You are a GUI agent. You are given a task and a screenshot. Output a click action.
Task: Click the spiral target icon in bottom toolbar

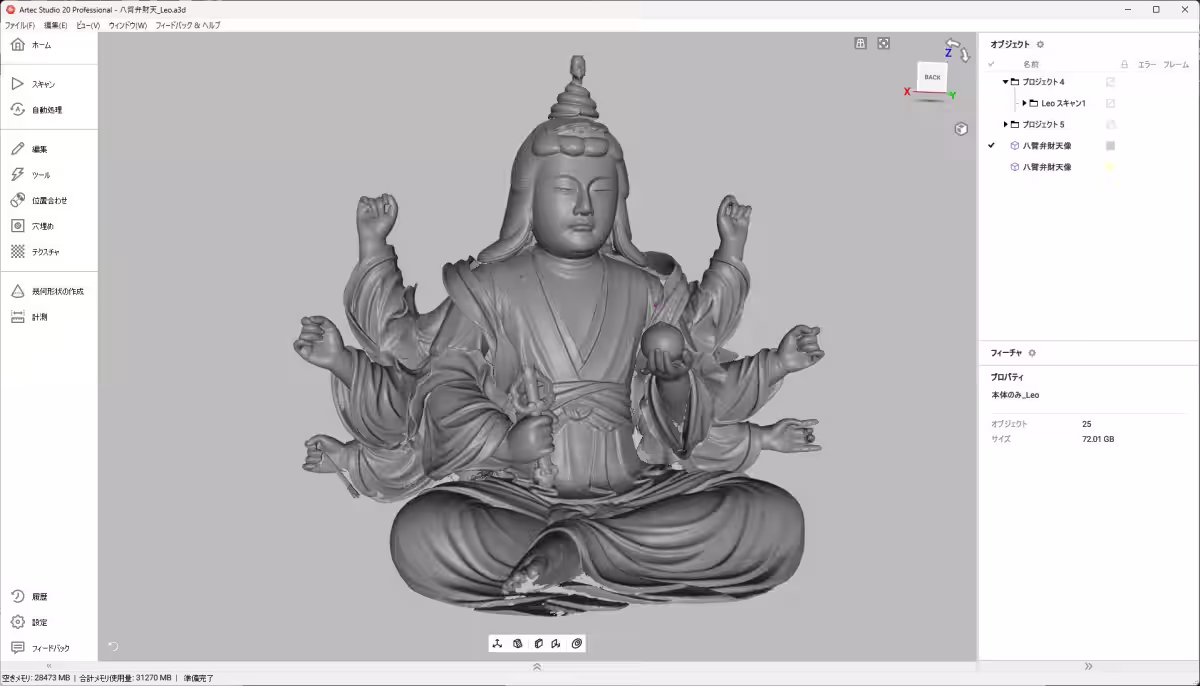point(577,643)
